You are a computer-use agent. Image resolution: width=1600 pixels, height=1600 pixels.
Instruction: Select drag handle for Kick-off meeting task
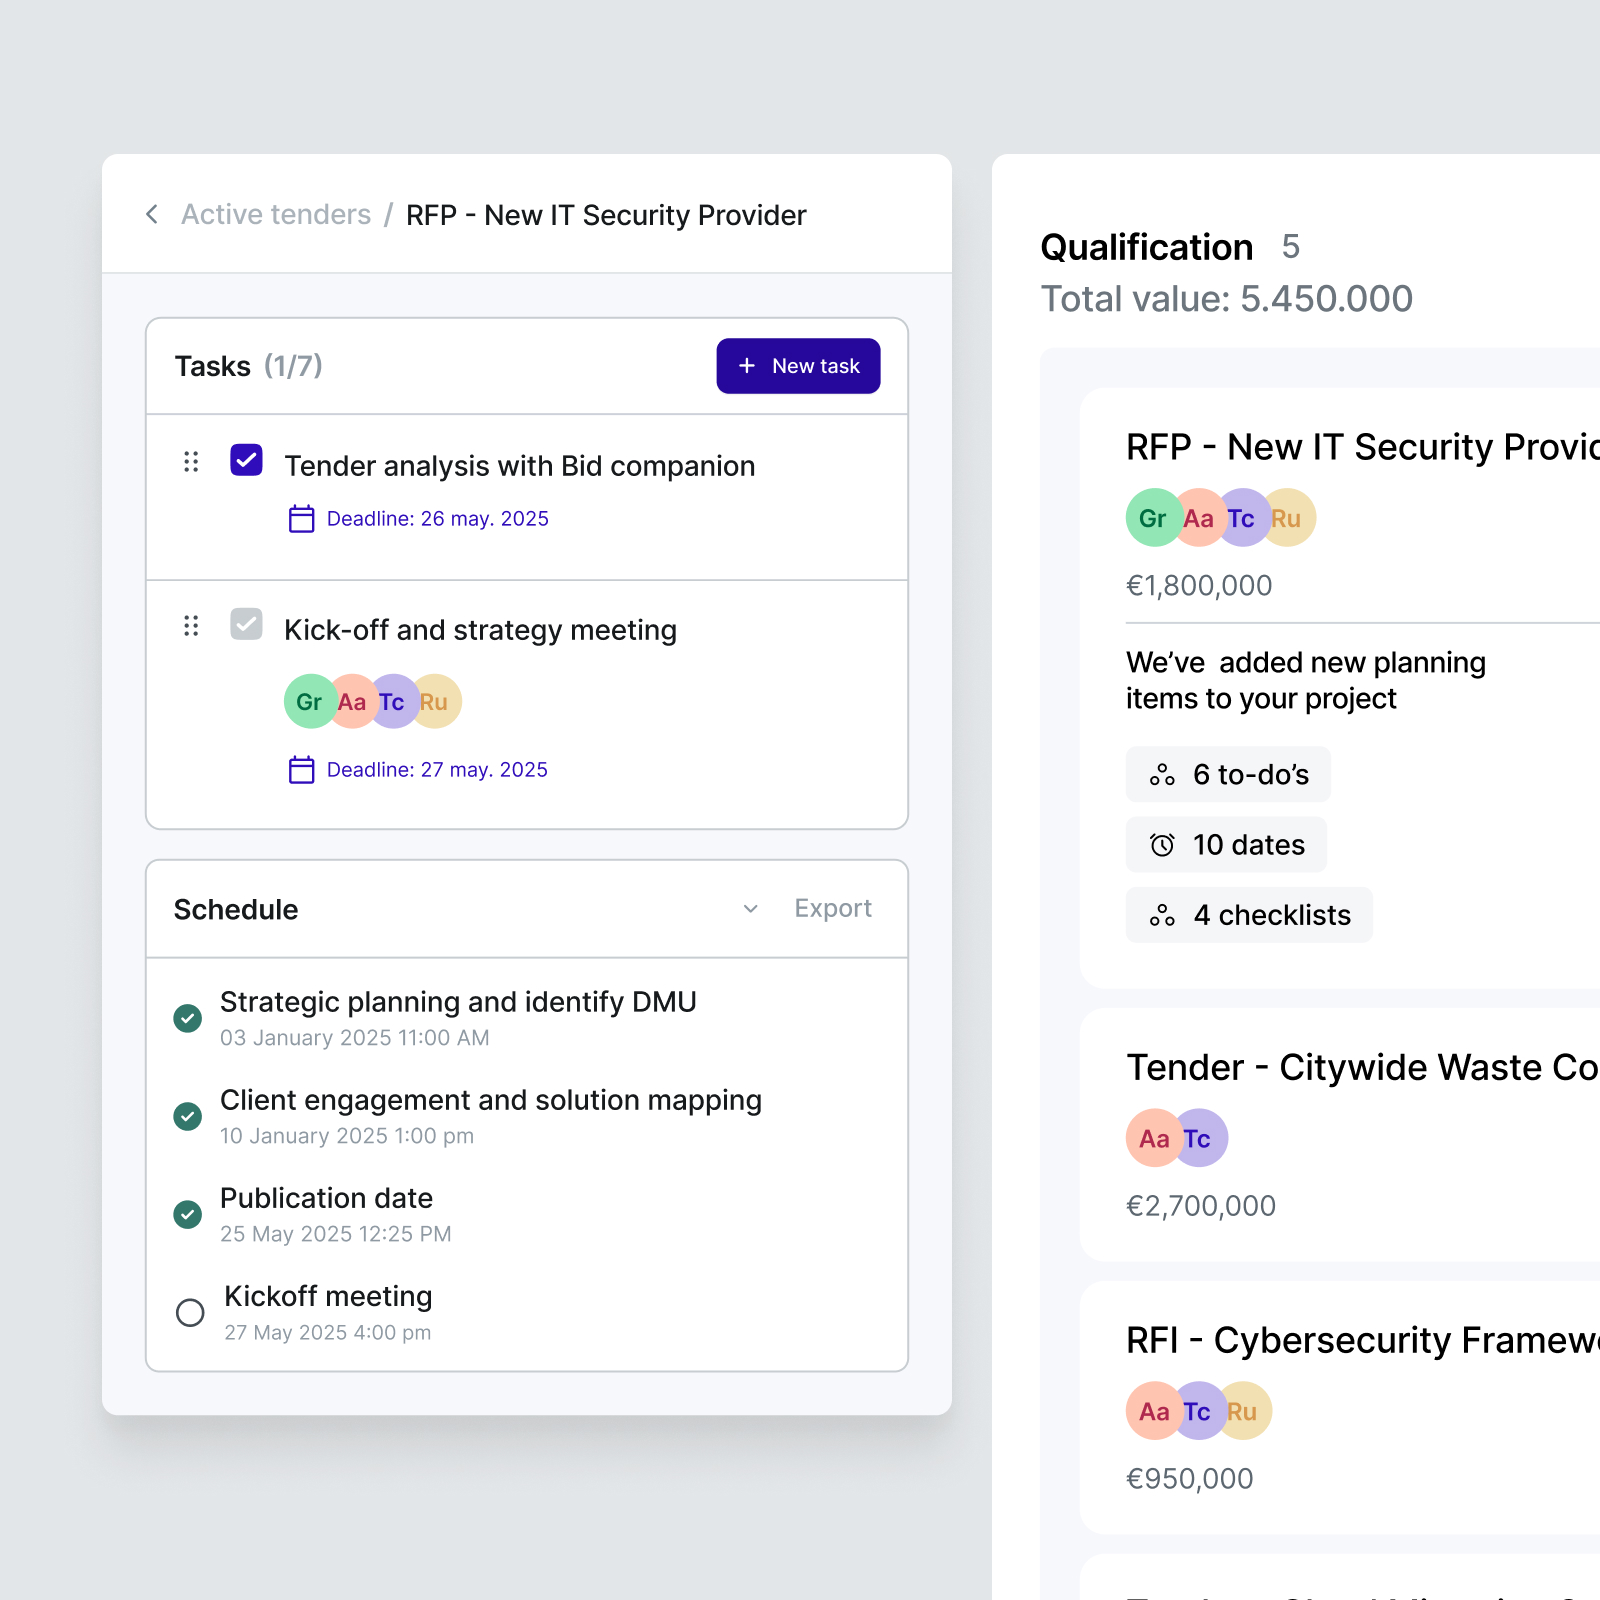[x=191, y=626]
